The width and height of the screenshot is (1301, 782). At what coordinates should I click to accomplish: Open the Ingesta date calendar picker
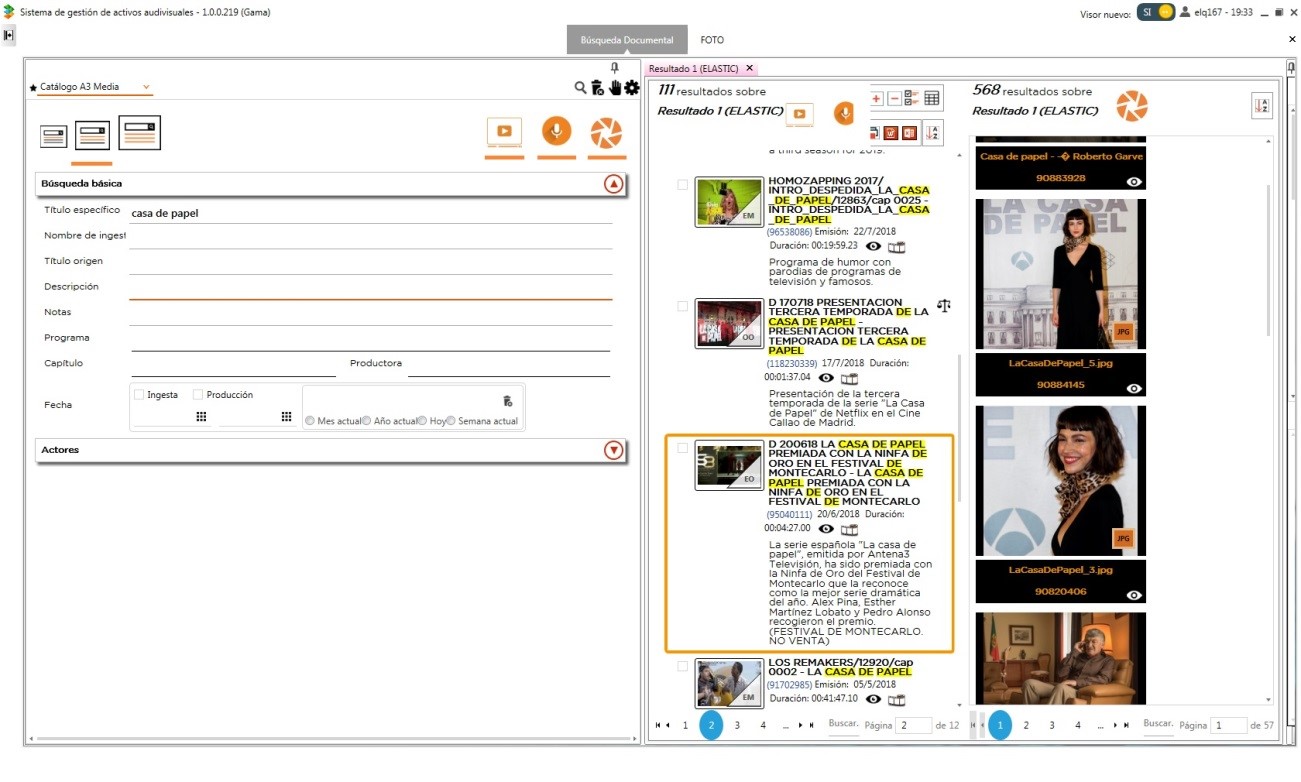(201, 416)
